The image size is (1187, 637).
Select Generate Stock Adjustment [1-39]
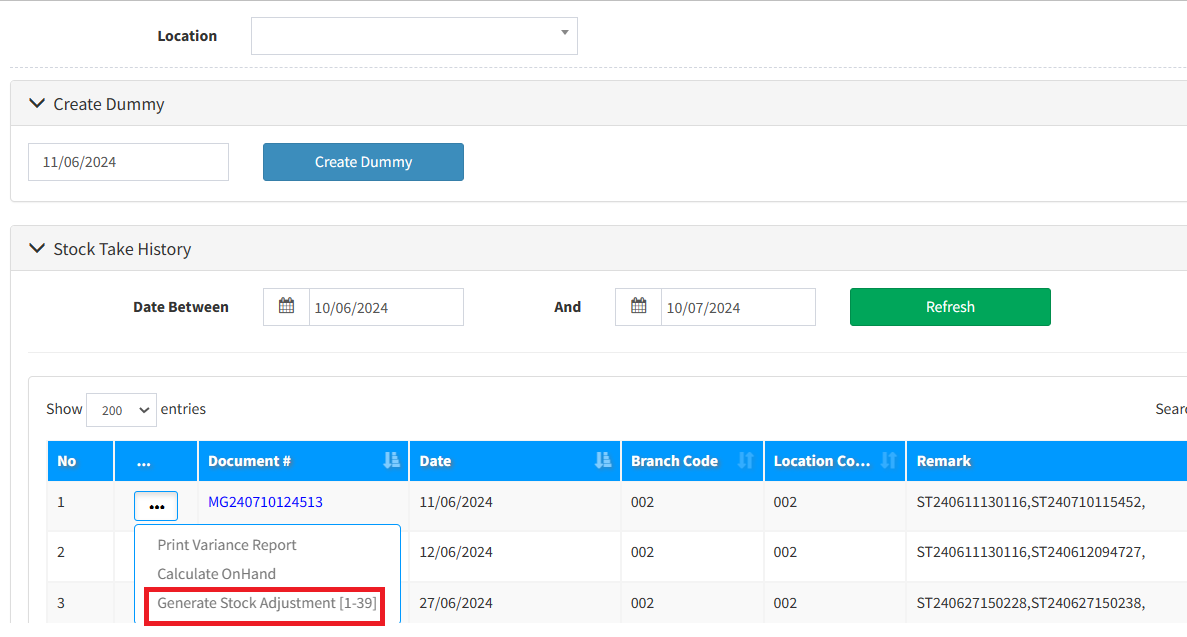pos(266,604)
